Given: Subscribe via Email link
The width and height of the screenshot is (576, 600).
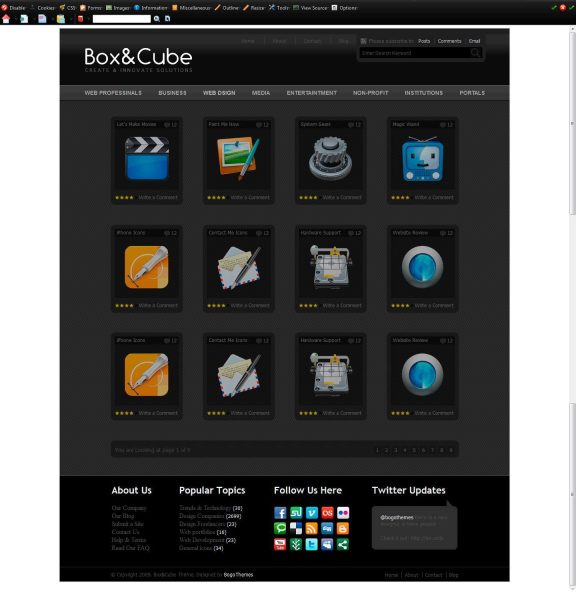Looking at the screenshot, I should pyautogui.click(x=474, y=41).
